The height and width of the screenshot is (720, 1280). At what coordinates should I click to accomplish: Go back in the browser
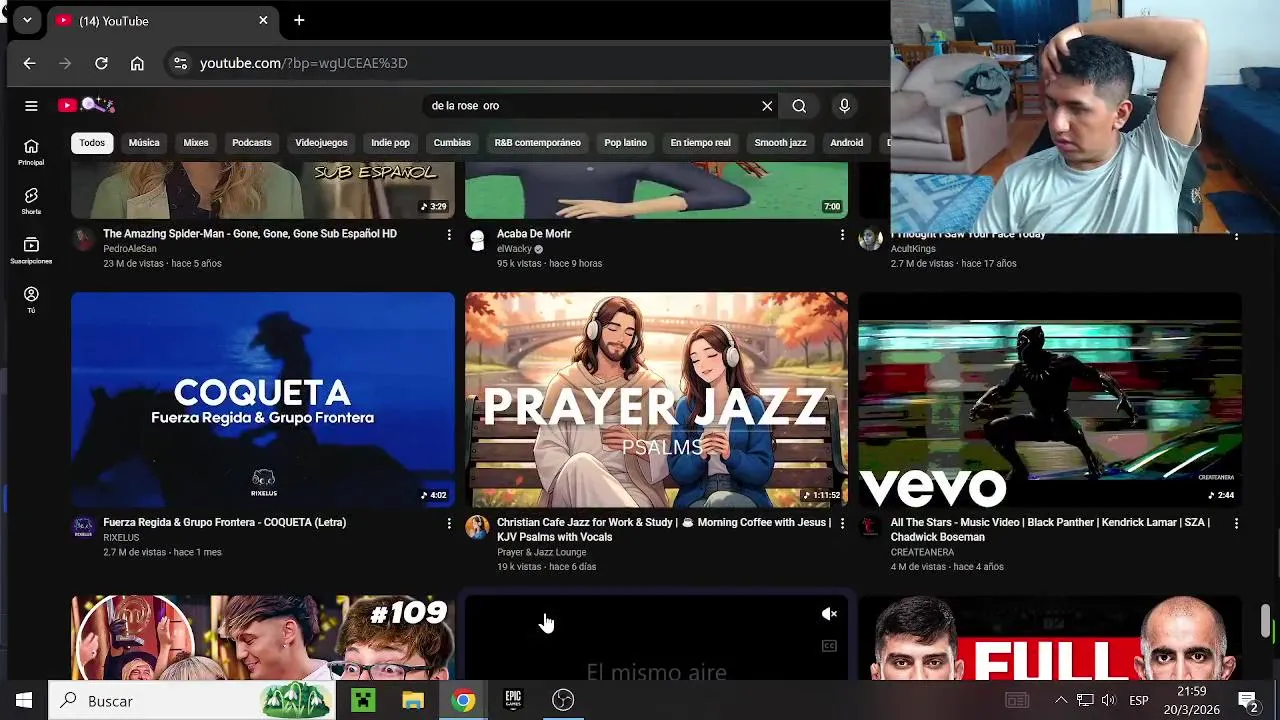(29, 63)
